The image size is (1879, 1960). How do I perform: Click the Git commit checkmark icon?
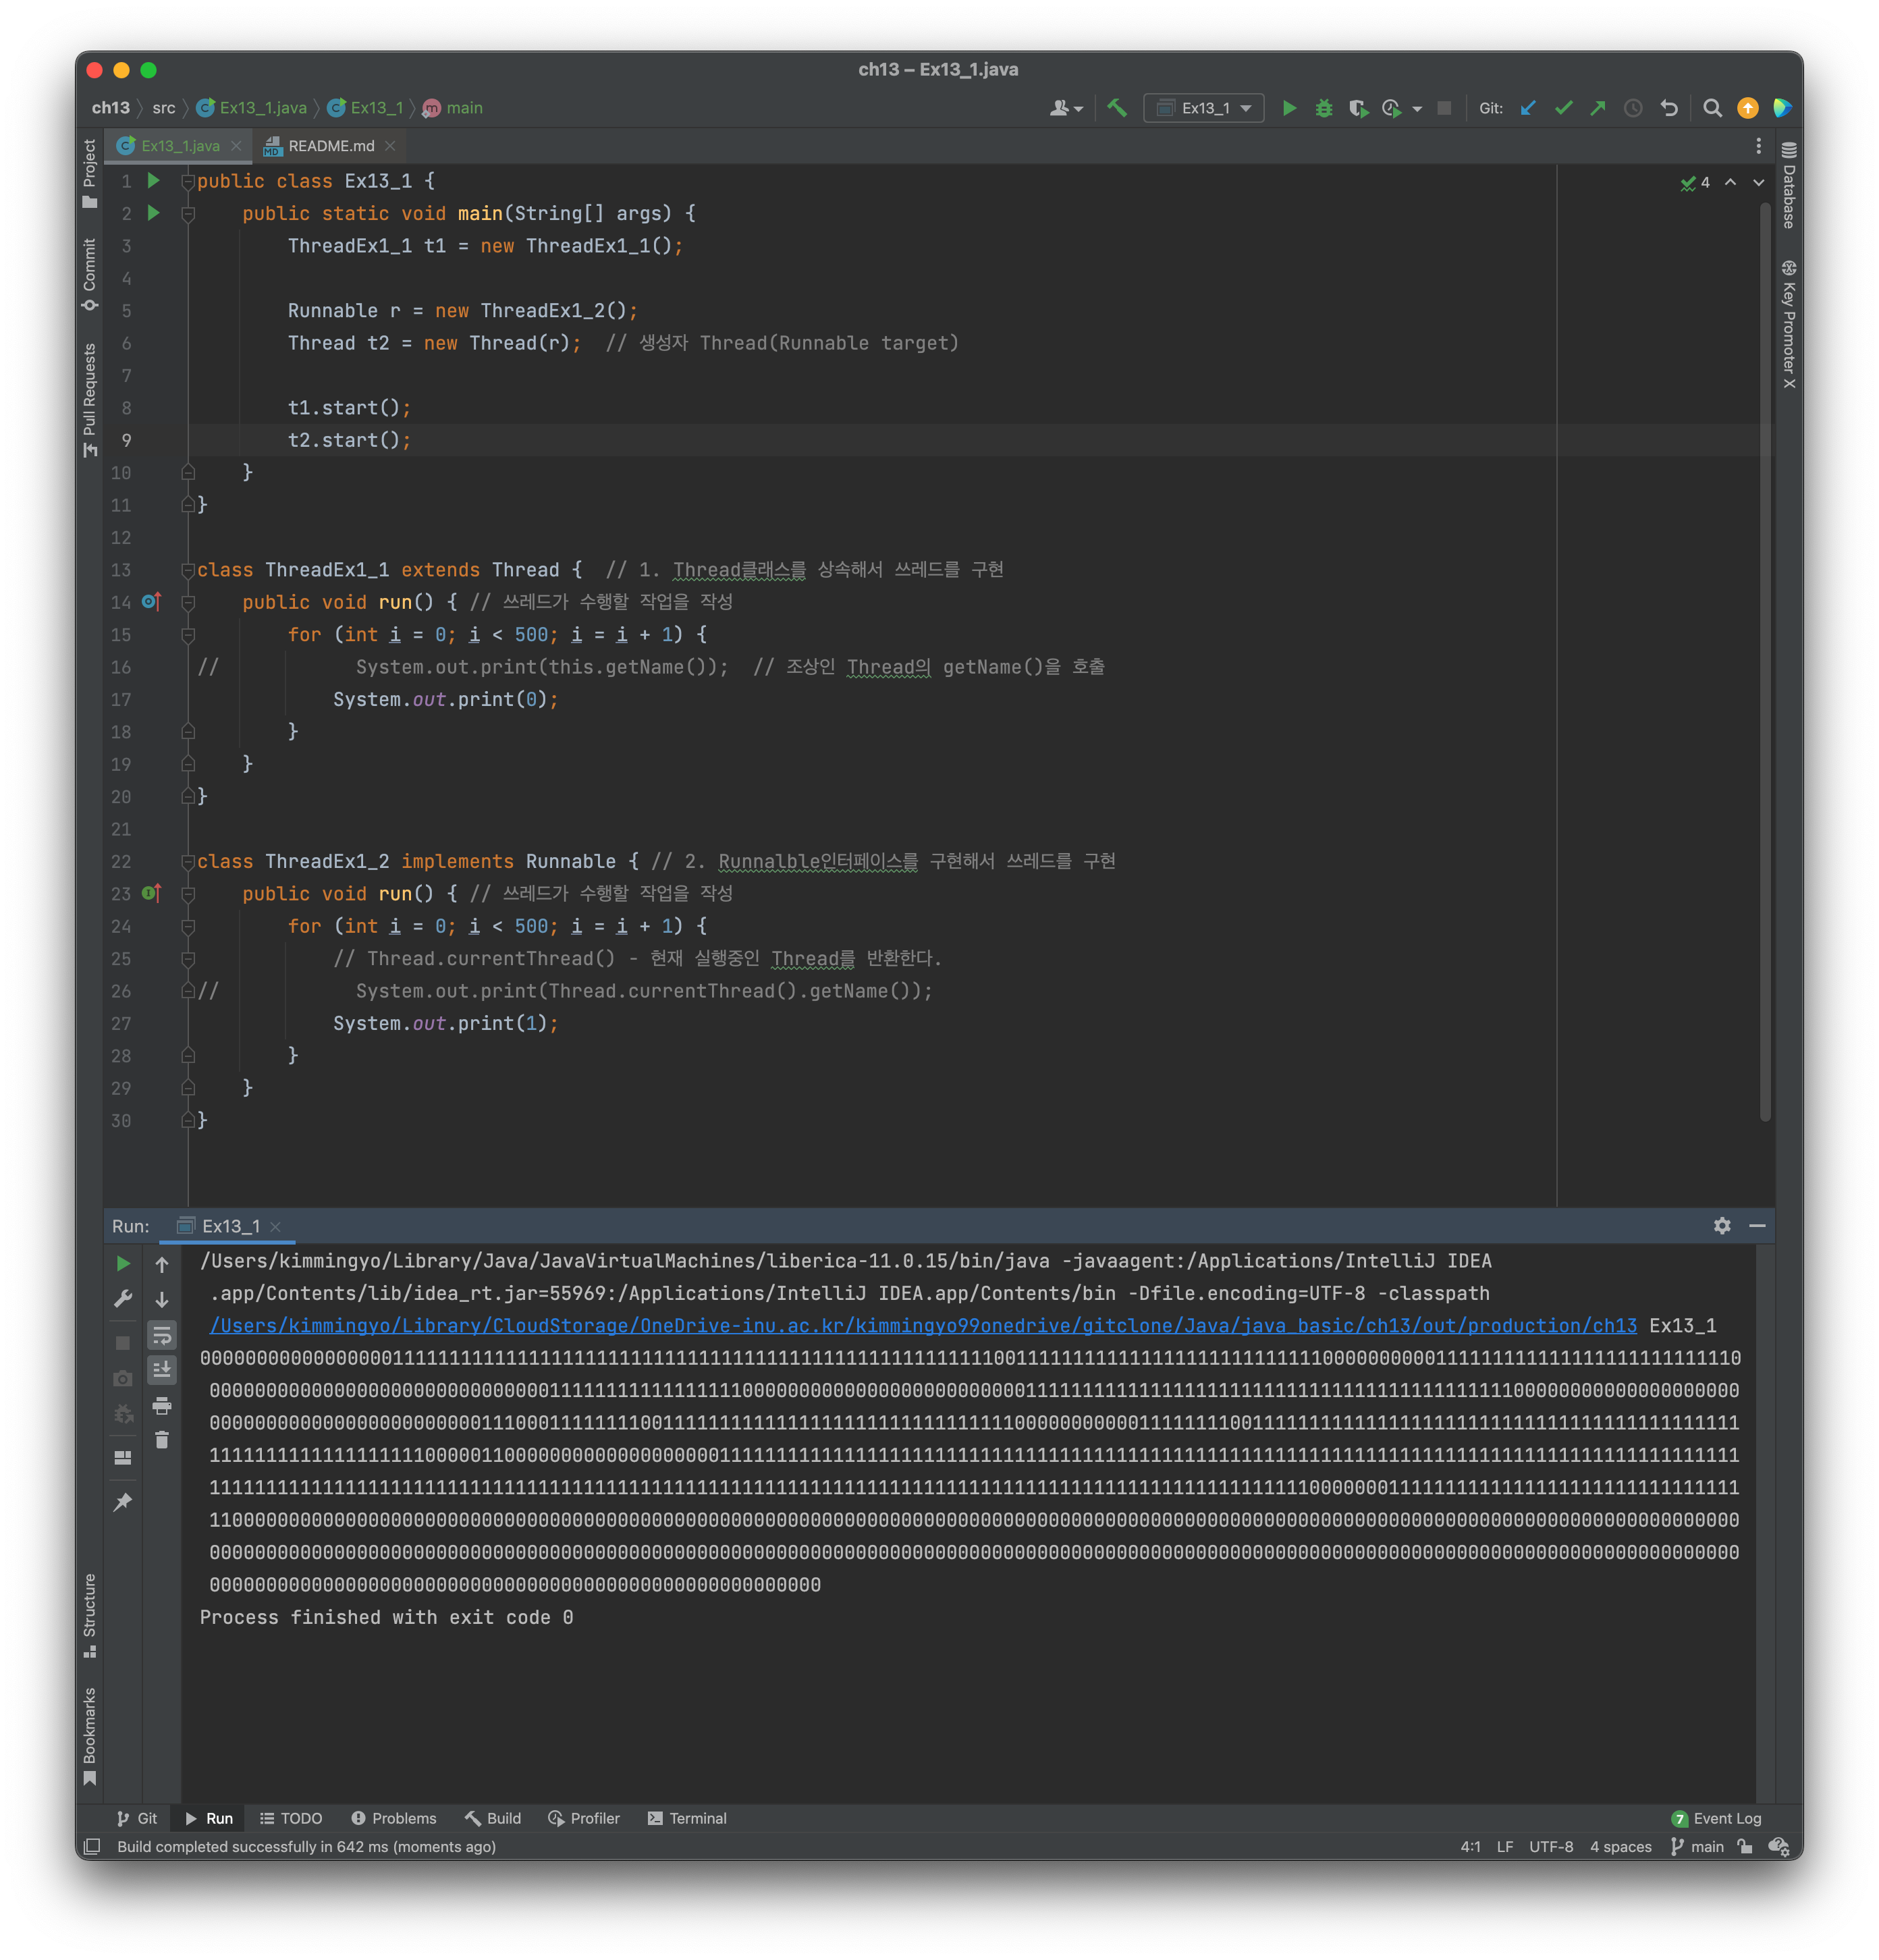coord(1563,108)
